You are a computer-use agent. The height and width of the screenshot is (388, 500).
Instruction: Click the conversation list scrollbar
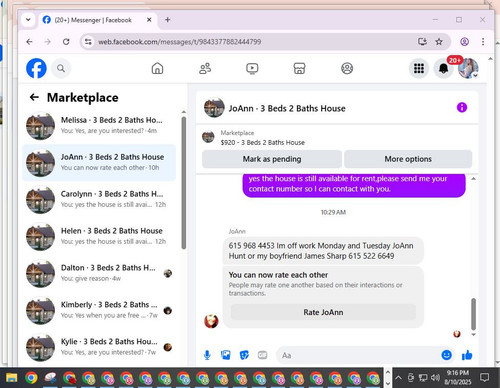[x=184, y=183]
